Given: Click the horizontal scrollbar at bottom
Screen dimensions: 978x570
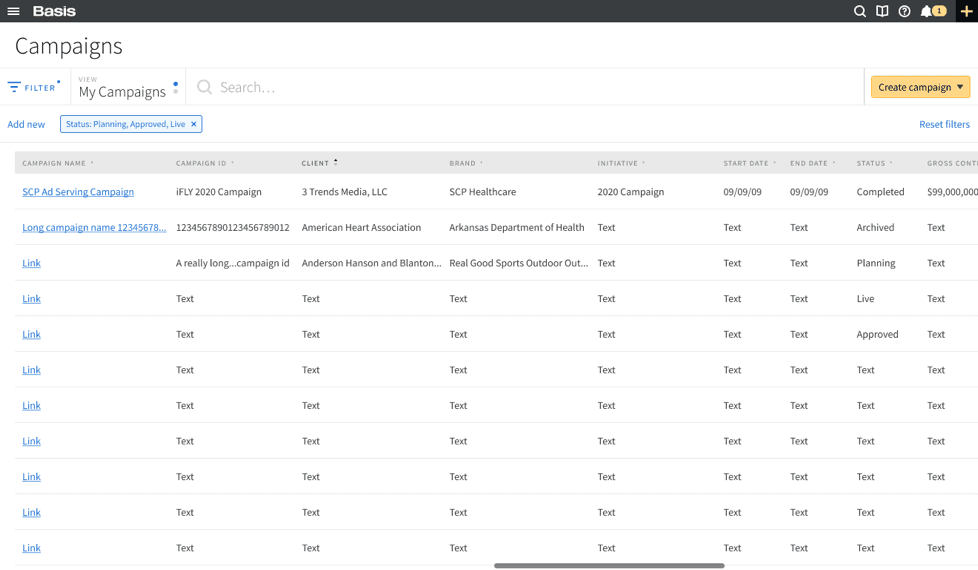Looking at the screenshot, I should click(609, 566).
